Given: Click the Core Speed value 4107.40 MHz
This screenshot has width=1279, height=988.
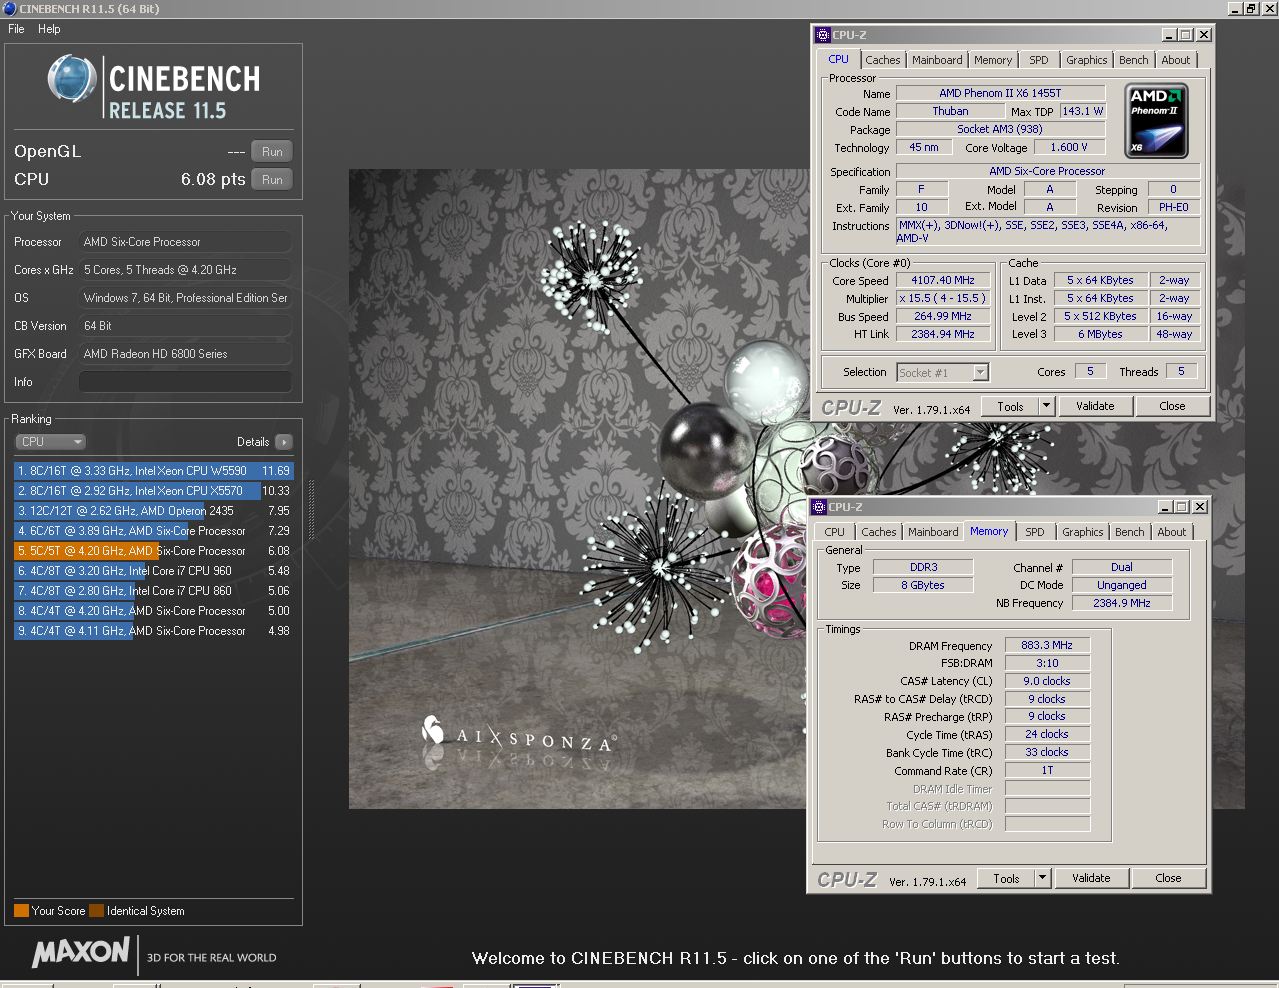Looking at the screenshot, I should point(943,281).
